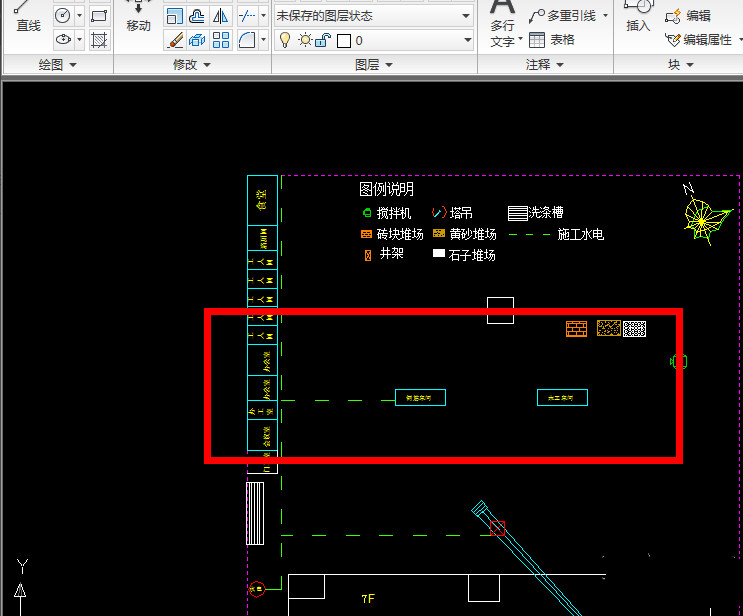Viewport: 743px width, 616px height.
Task: Toggle layer on/off lightbulb icon
Action: click(x=284, y=40)
